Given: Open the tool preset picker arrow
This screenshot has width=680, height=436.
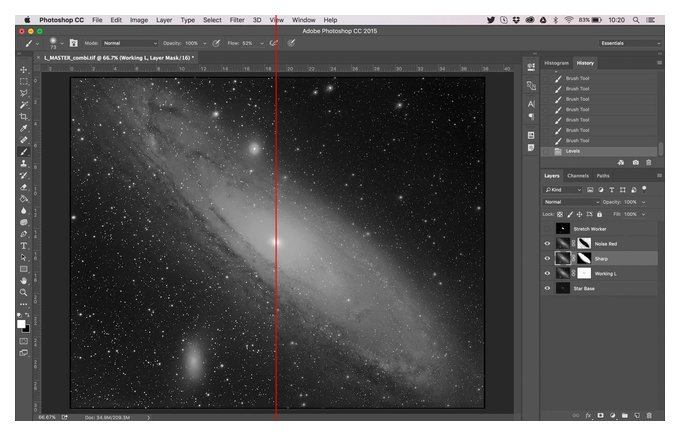Looking at the screenshot, I should coord(37,43).
